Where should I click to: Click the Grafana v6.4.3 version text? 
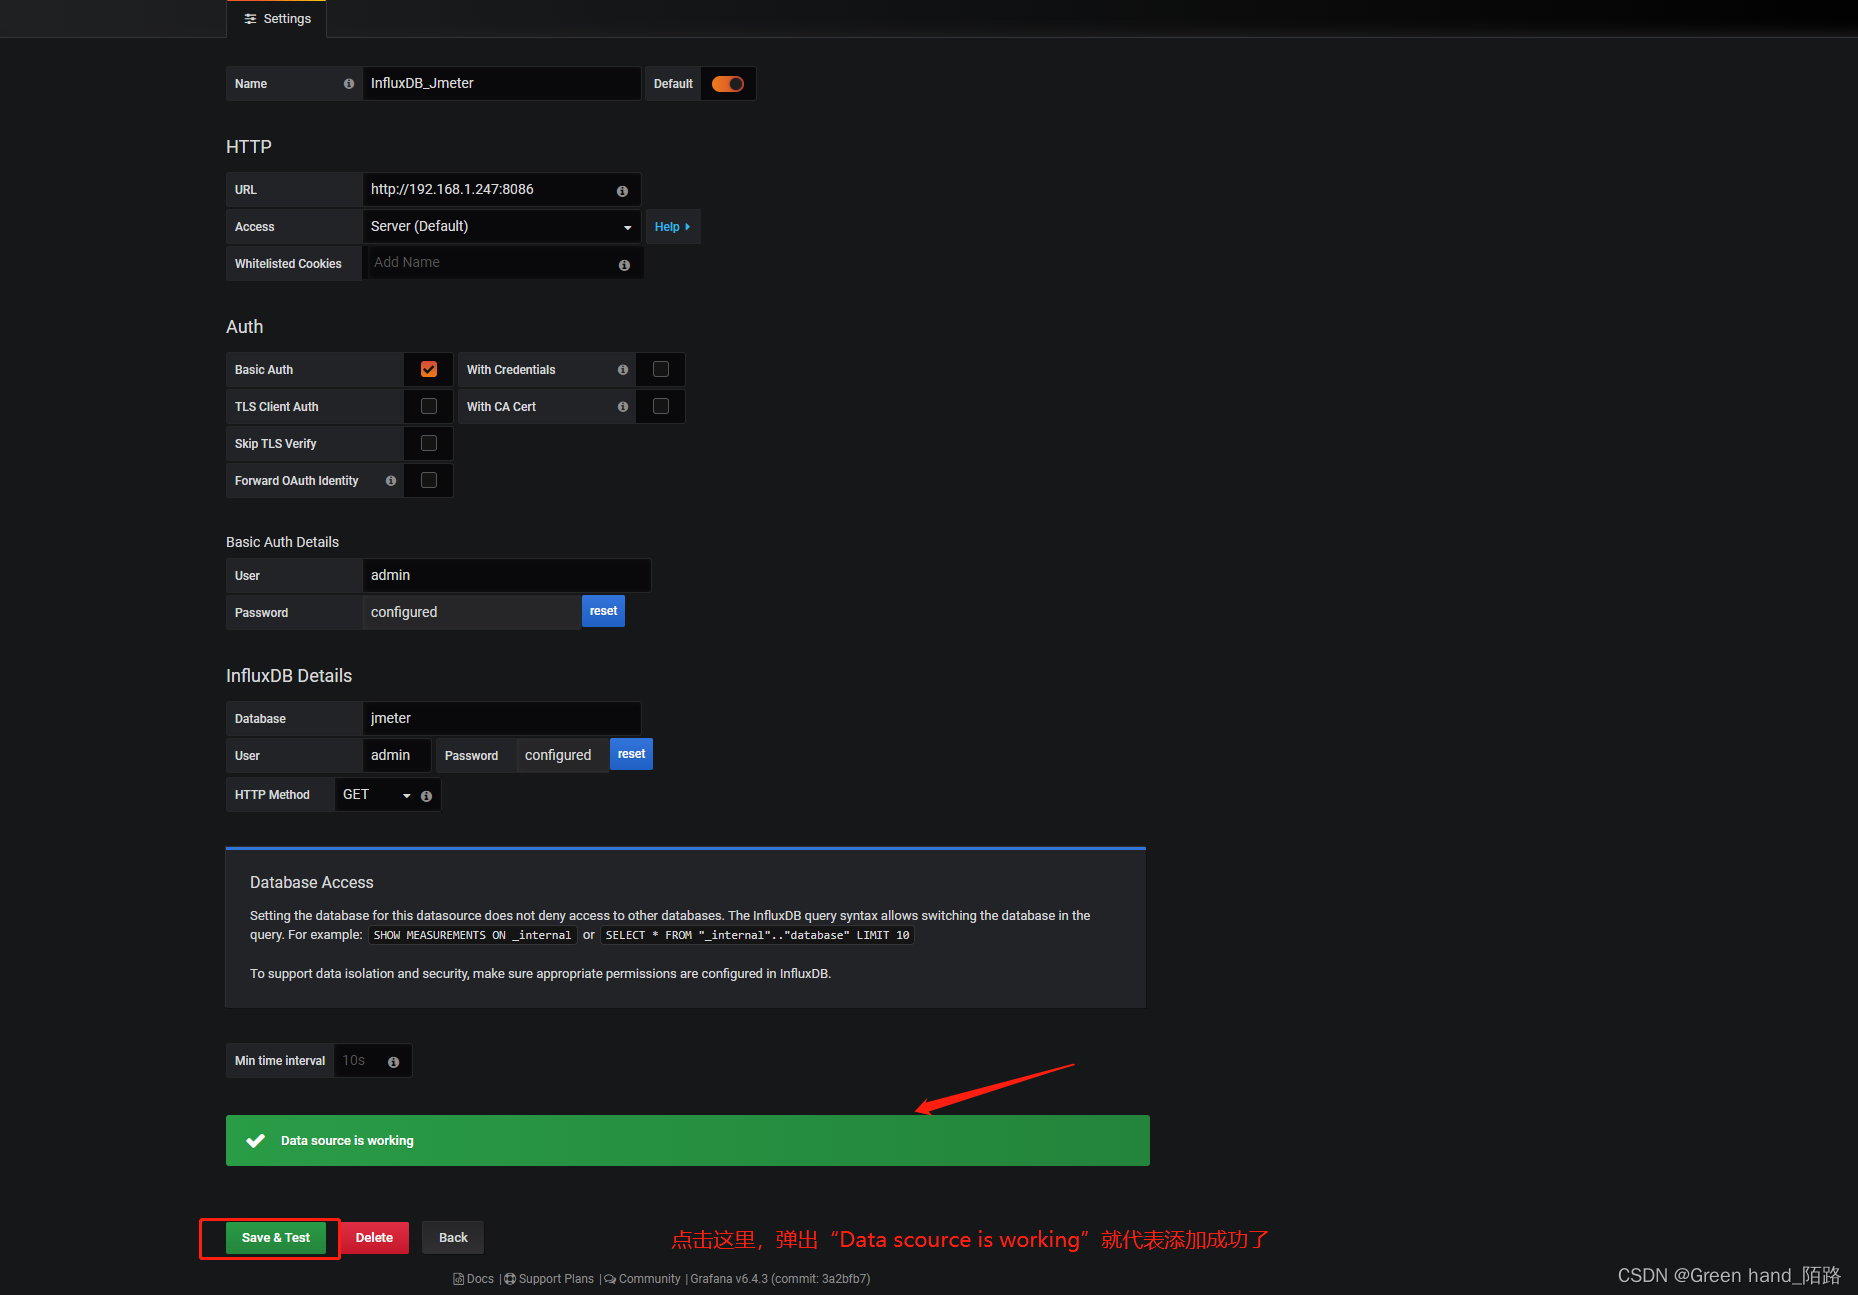[780, 1279]
